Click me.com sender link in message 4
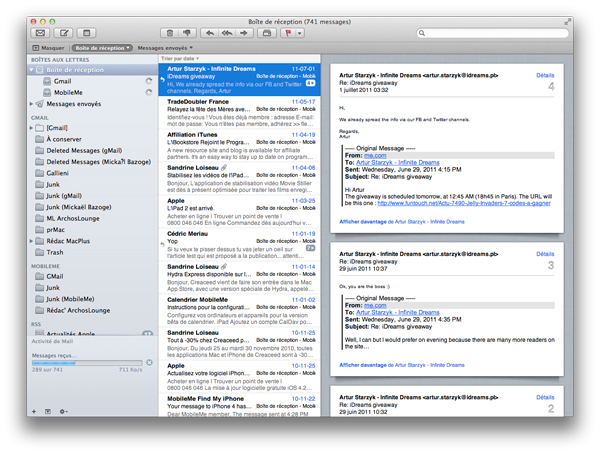 [x=375, y=155]
